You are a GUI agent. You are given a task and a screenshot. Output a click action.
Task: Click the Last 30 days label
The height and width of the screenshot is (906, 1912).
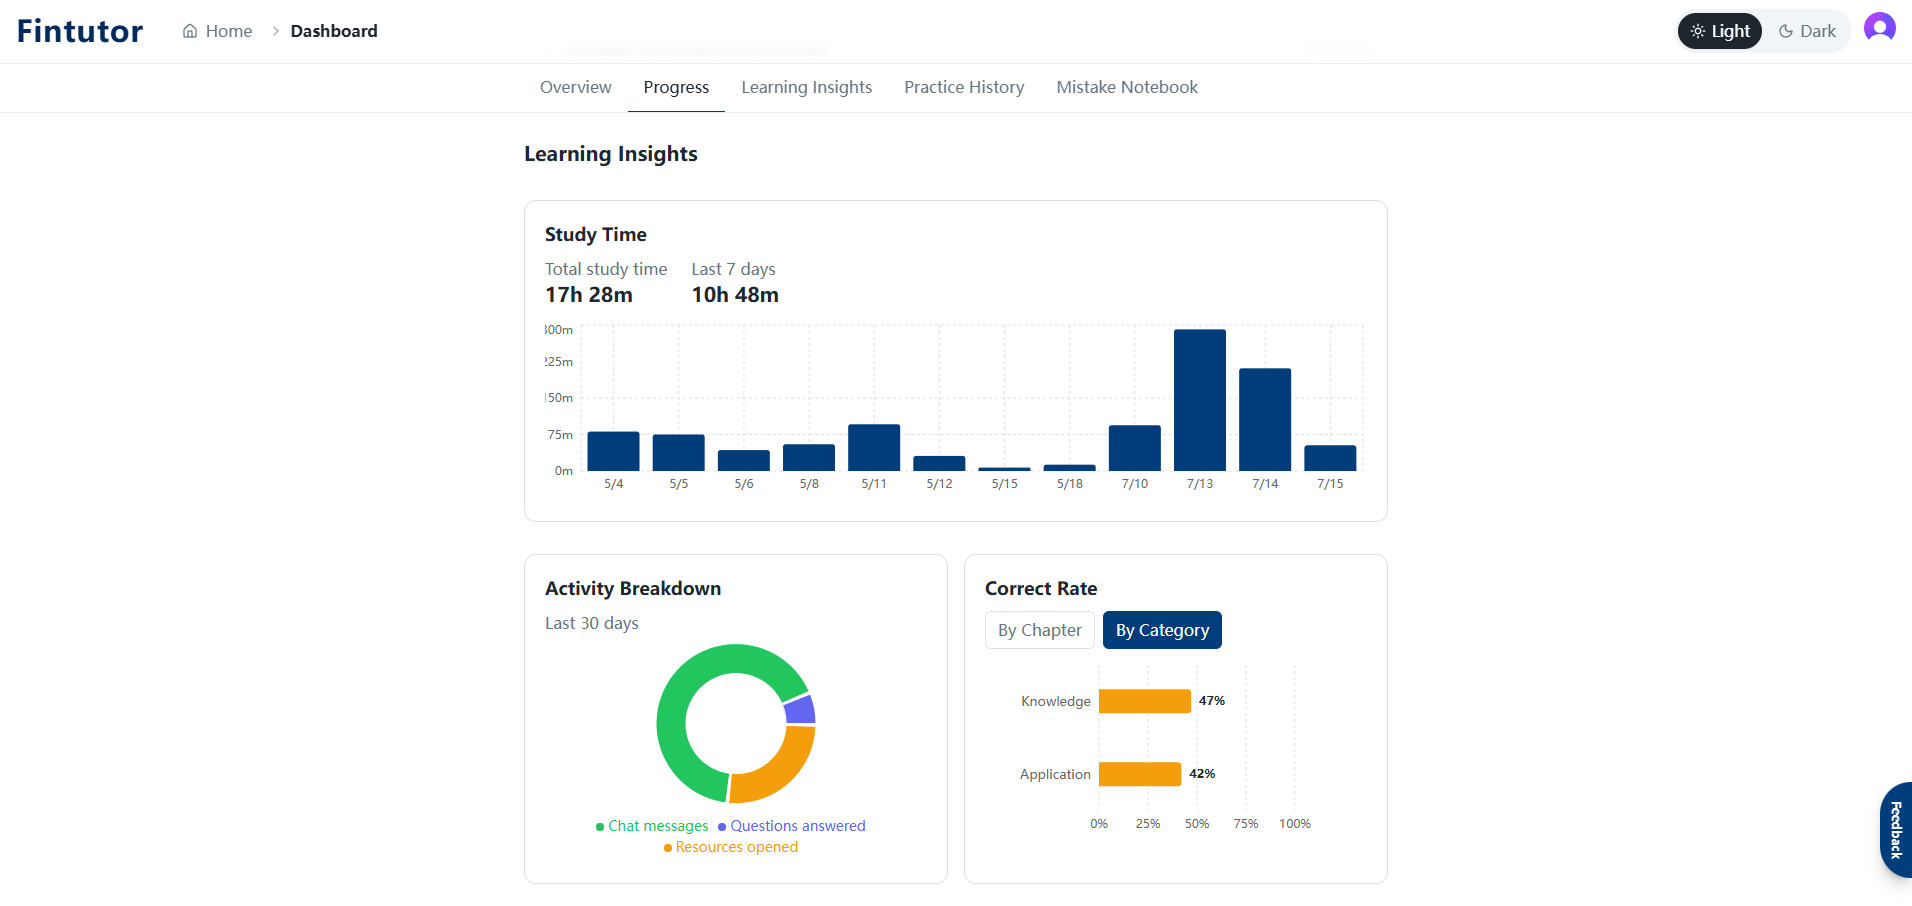click(592, 623)
